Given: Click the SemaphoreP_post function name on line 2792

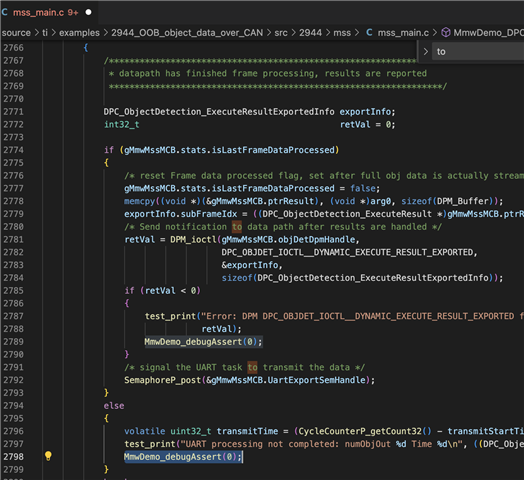Looking at the screenshot, I should (162, 380).
